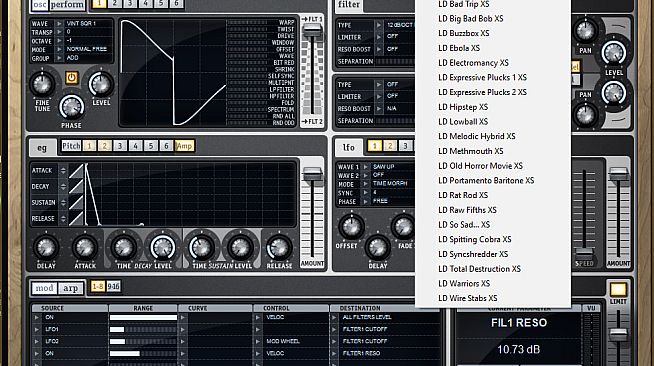Open the oscillator MODE arrow
This screenshot has width=654, height=366.
(x=59, y=50)
